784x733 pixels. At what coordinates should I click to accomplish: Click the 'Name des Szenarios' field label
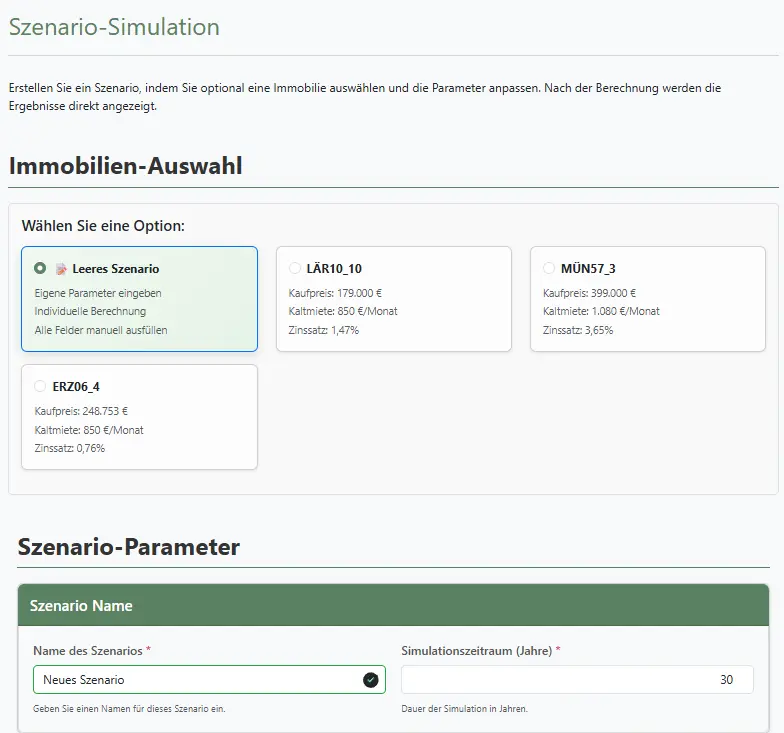pos(88,650)
